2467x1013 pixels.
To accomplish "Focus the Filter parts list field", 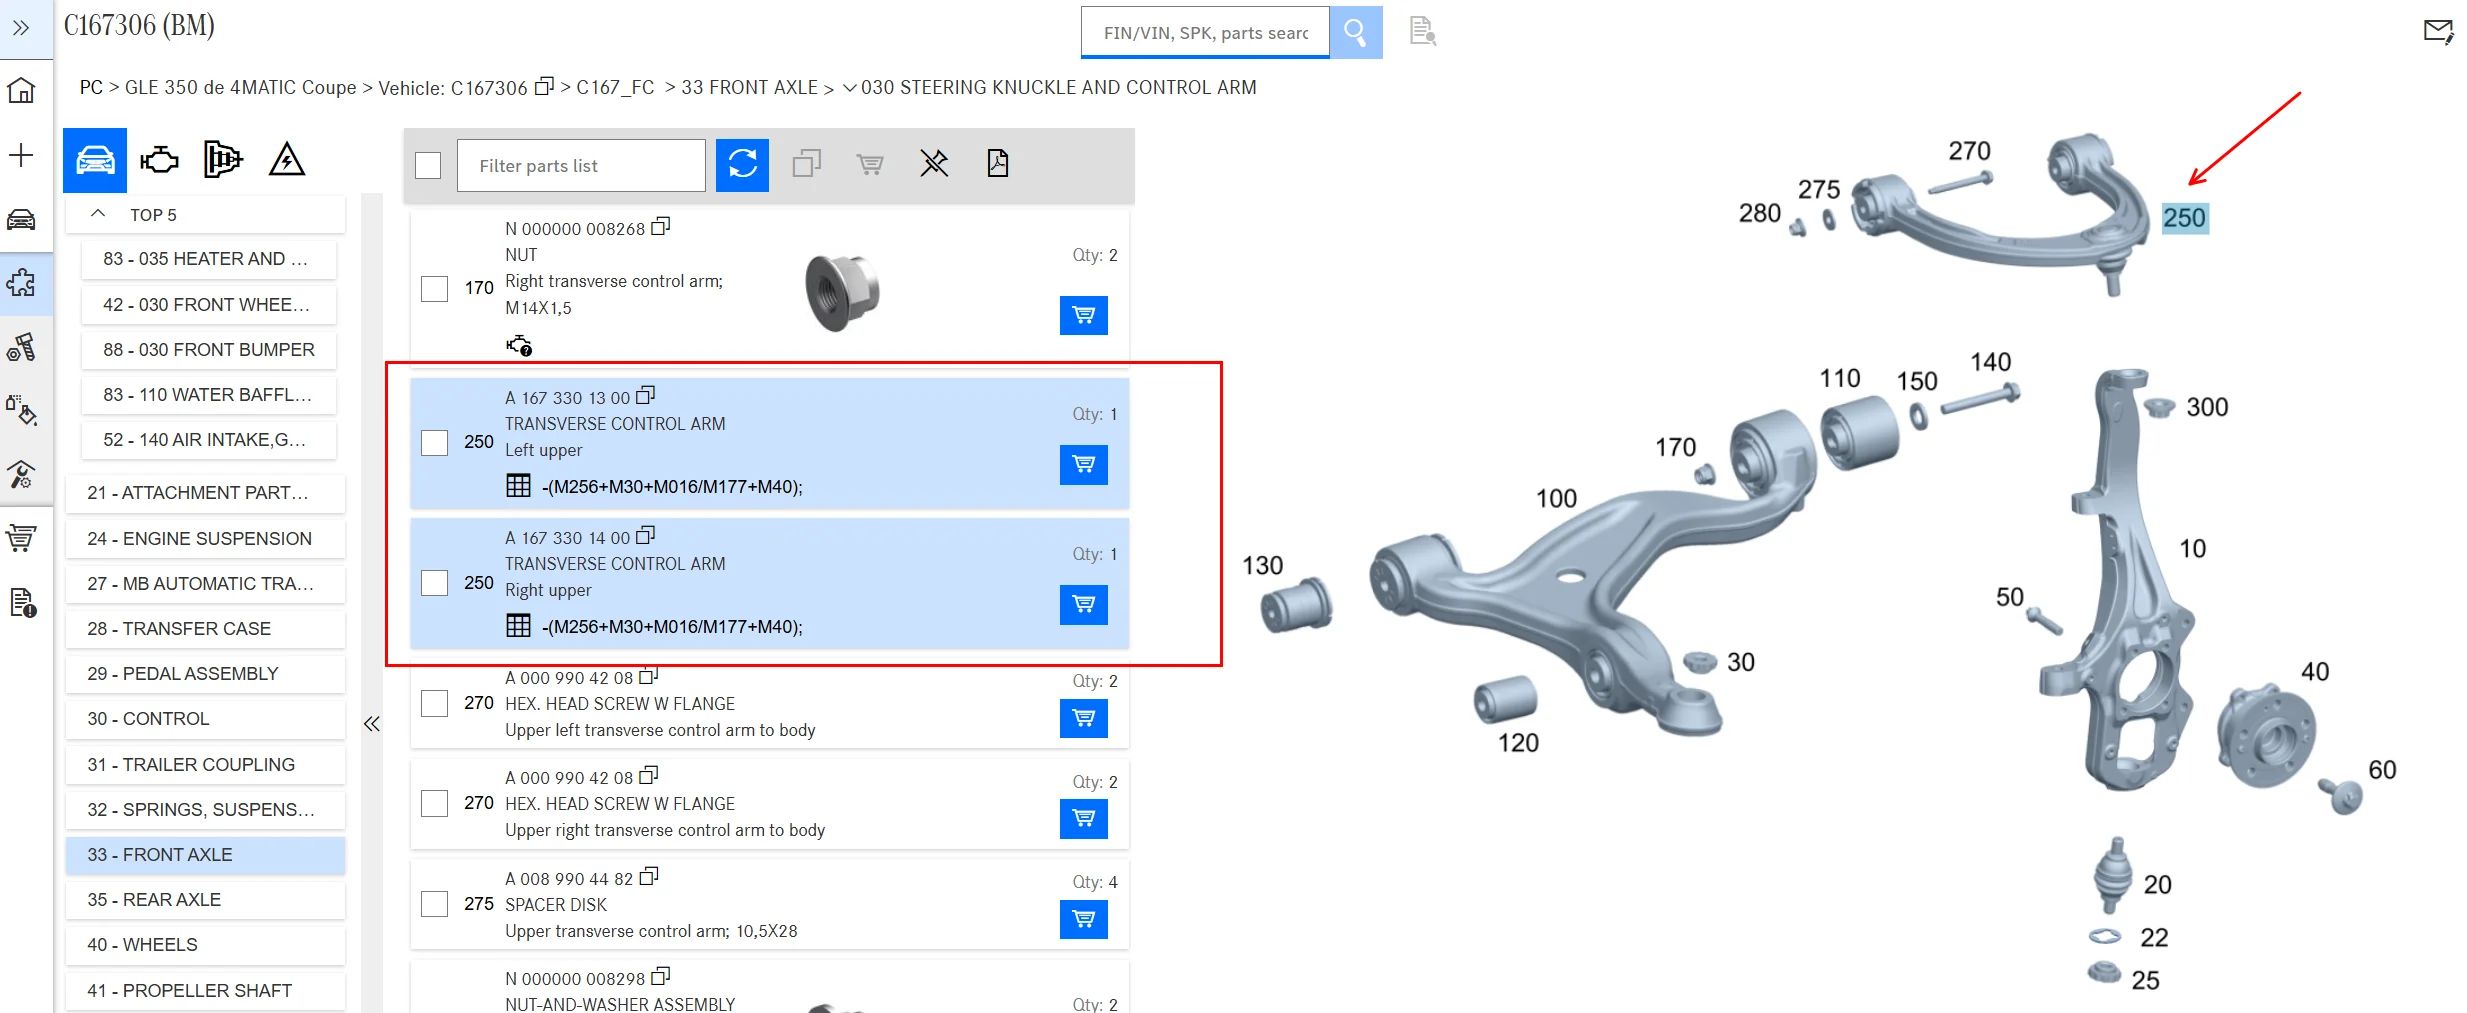I will (581, 165).
